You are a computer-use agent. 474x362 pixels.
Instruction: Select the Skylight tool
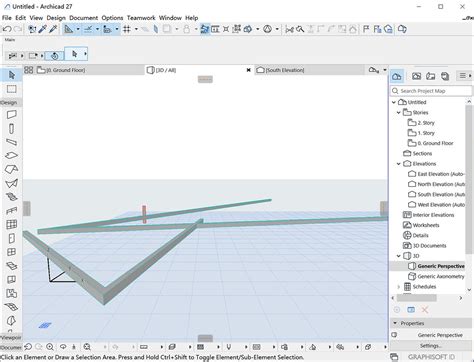pyautogui.click(x=11, y=266)
